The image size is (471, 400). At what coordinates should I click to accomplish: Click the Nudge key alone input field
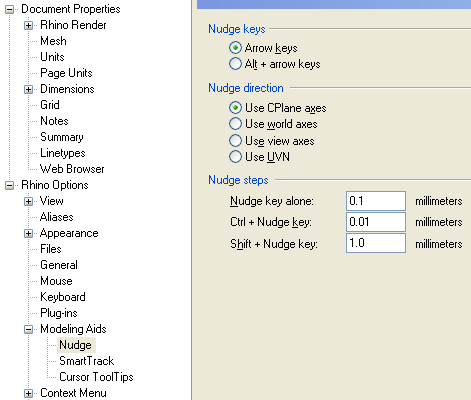point(376,201)
